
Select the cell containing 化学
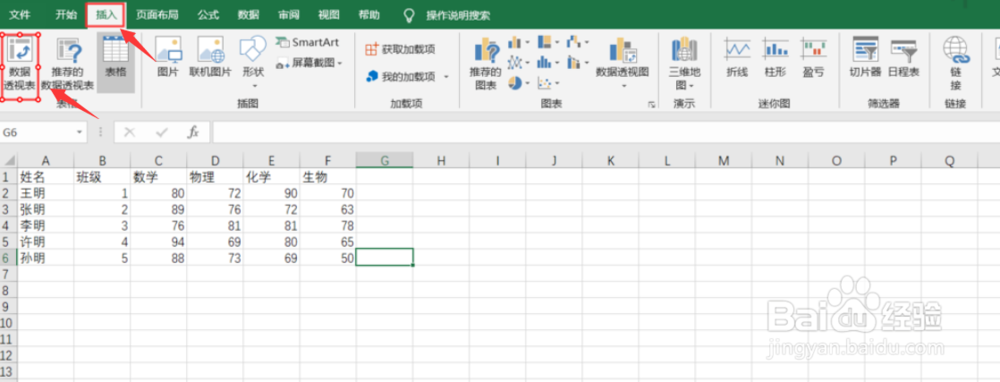click(x=272, y=177)
